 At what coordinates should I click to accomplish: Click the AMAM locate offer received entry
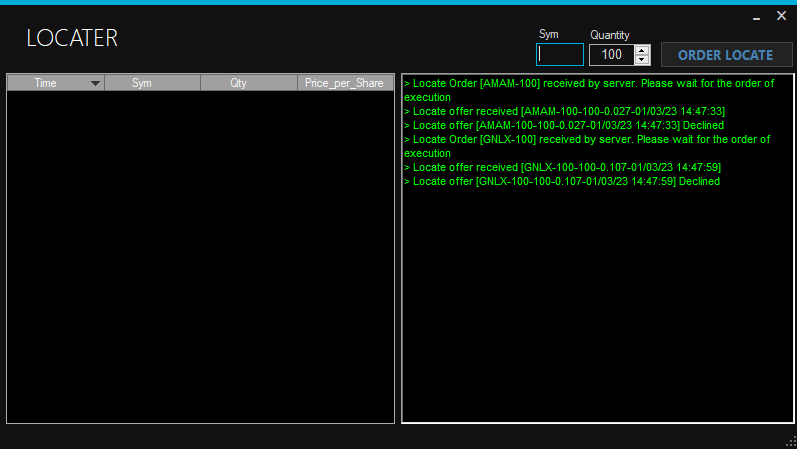point(564,111)
